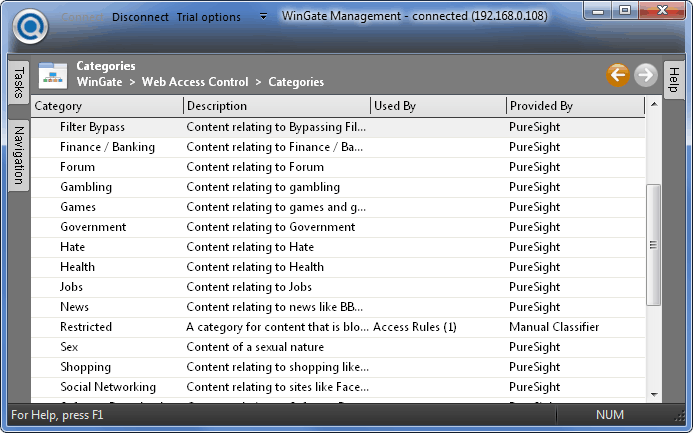This screenshot has height=433, width=693.
Task: Select the Filter Bypass category row
Action: (x=338, y=127)
